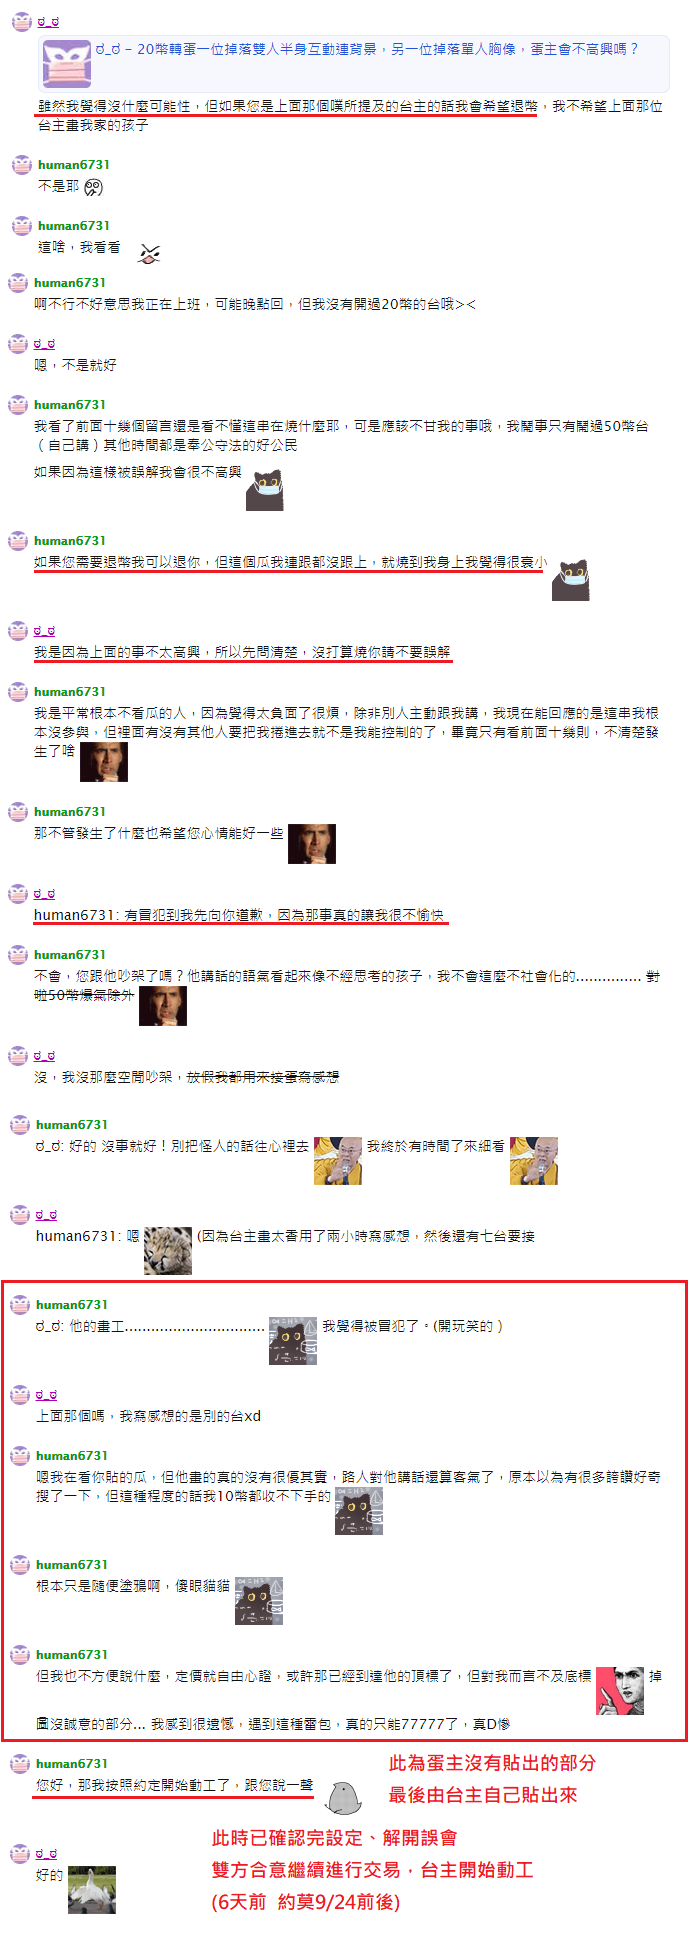Open the second monk sticker after 來細看
Image resolution: width=692 pixels, height=1941 pixels.
point(534,1160)
